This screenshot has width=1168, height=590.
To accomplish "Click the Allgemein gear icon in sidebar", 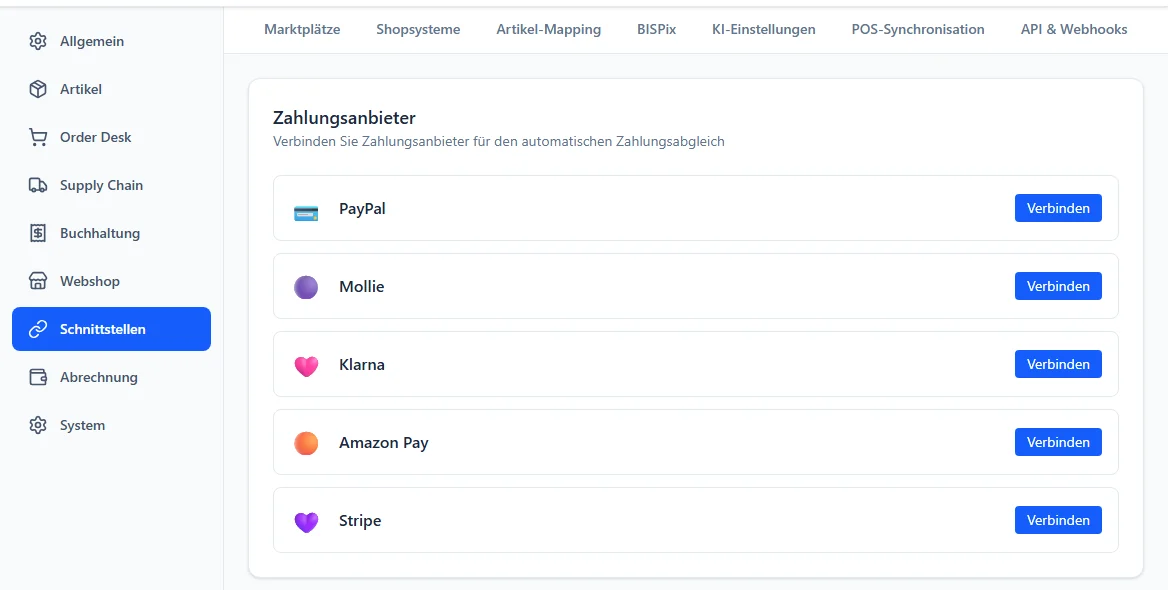I will point(37,41).
